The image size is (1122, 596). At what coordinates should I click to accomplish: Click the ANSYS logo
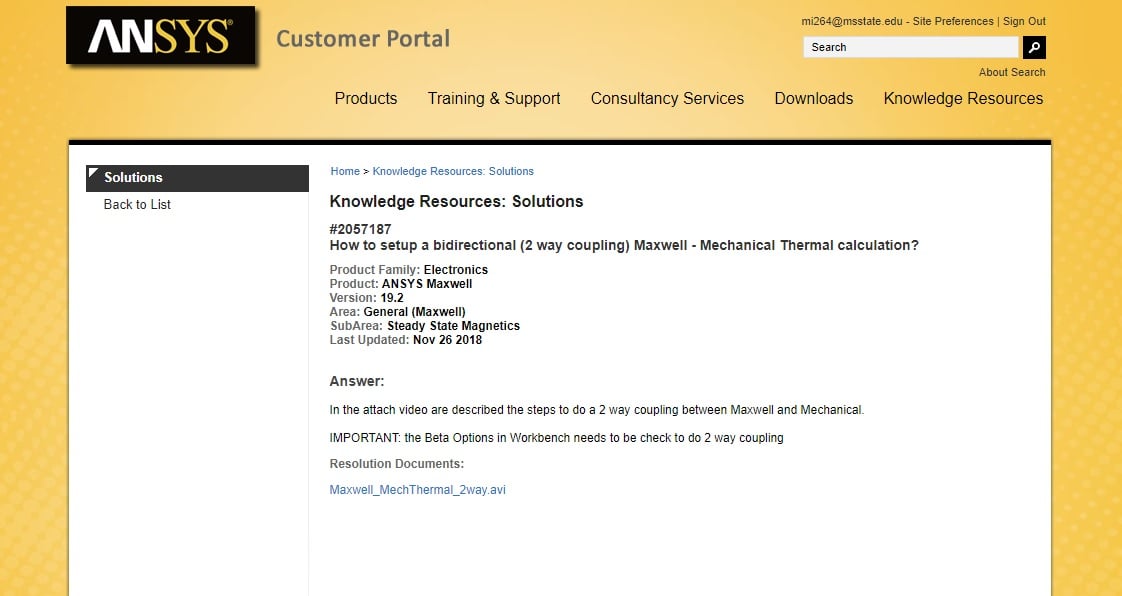coord(160,35)
